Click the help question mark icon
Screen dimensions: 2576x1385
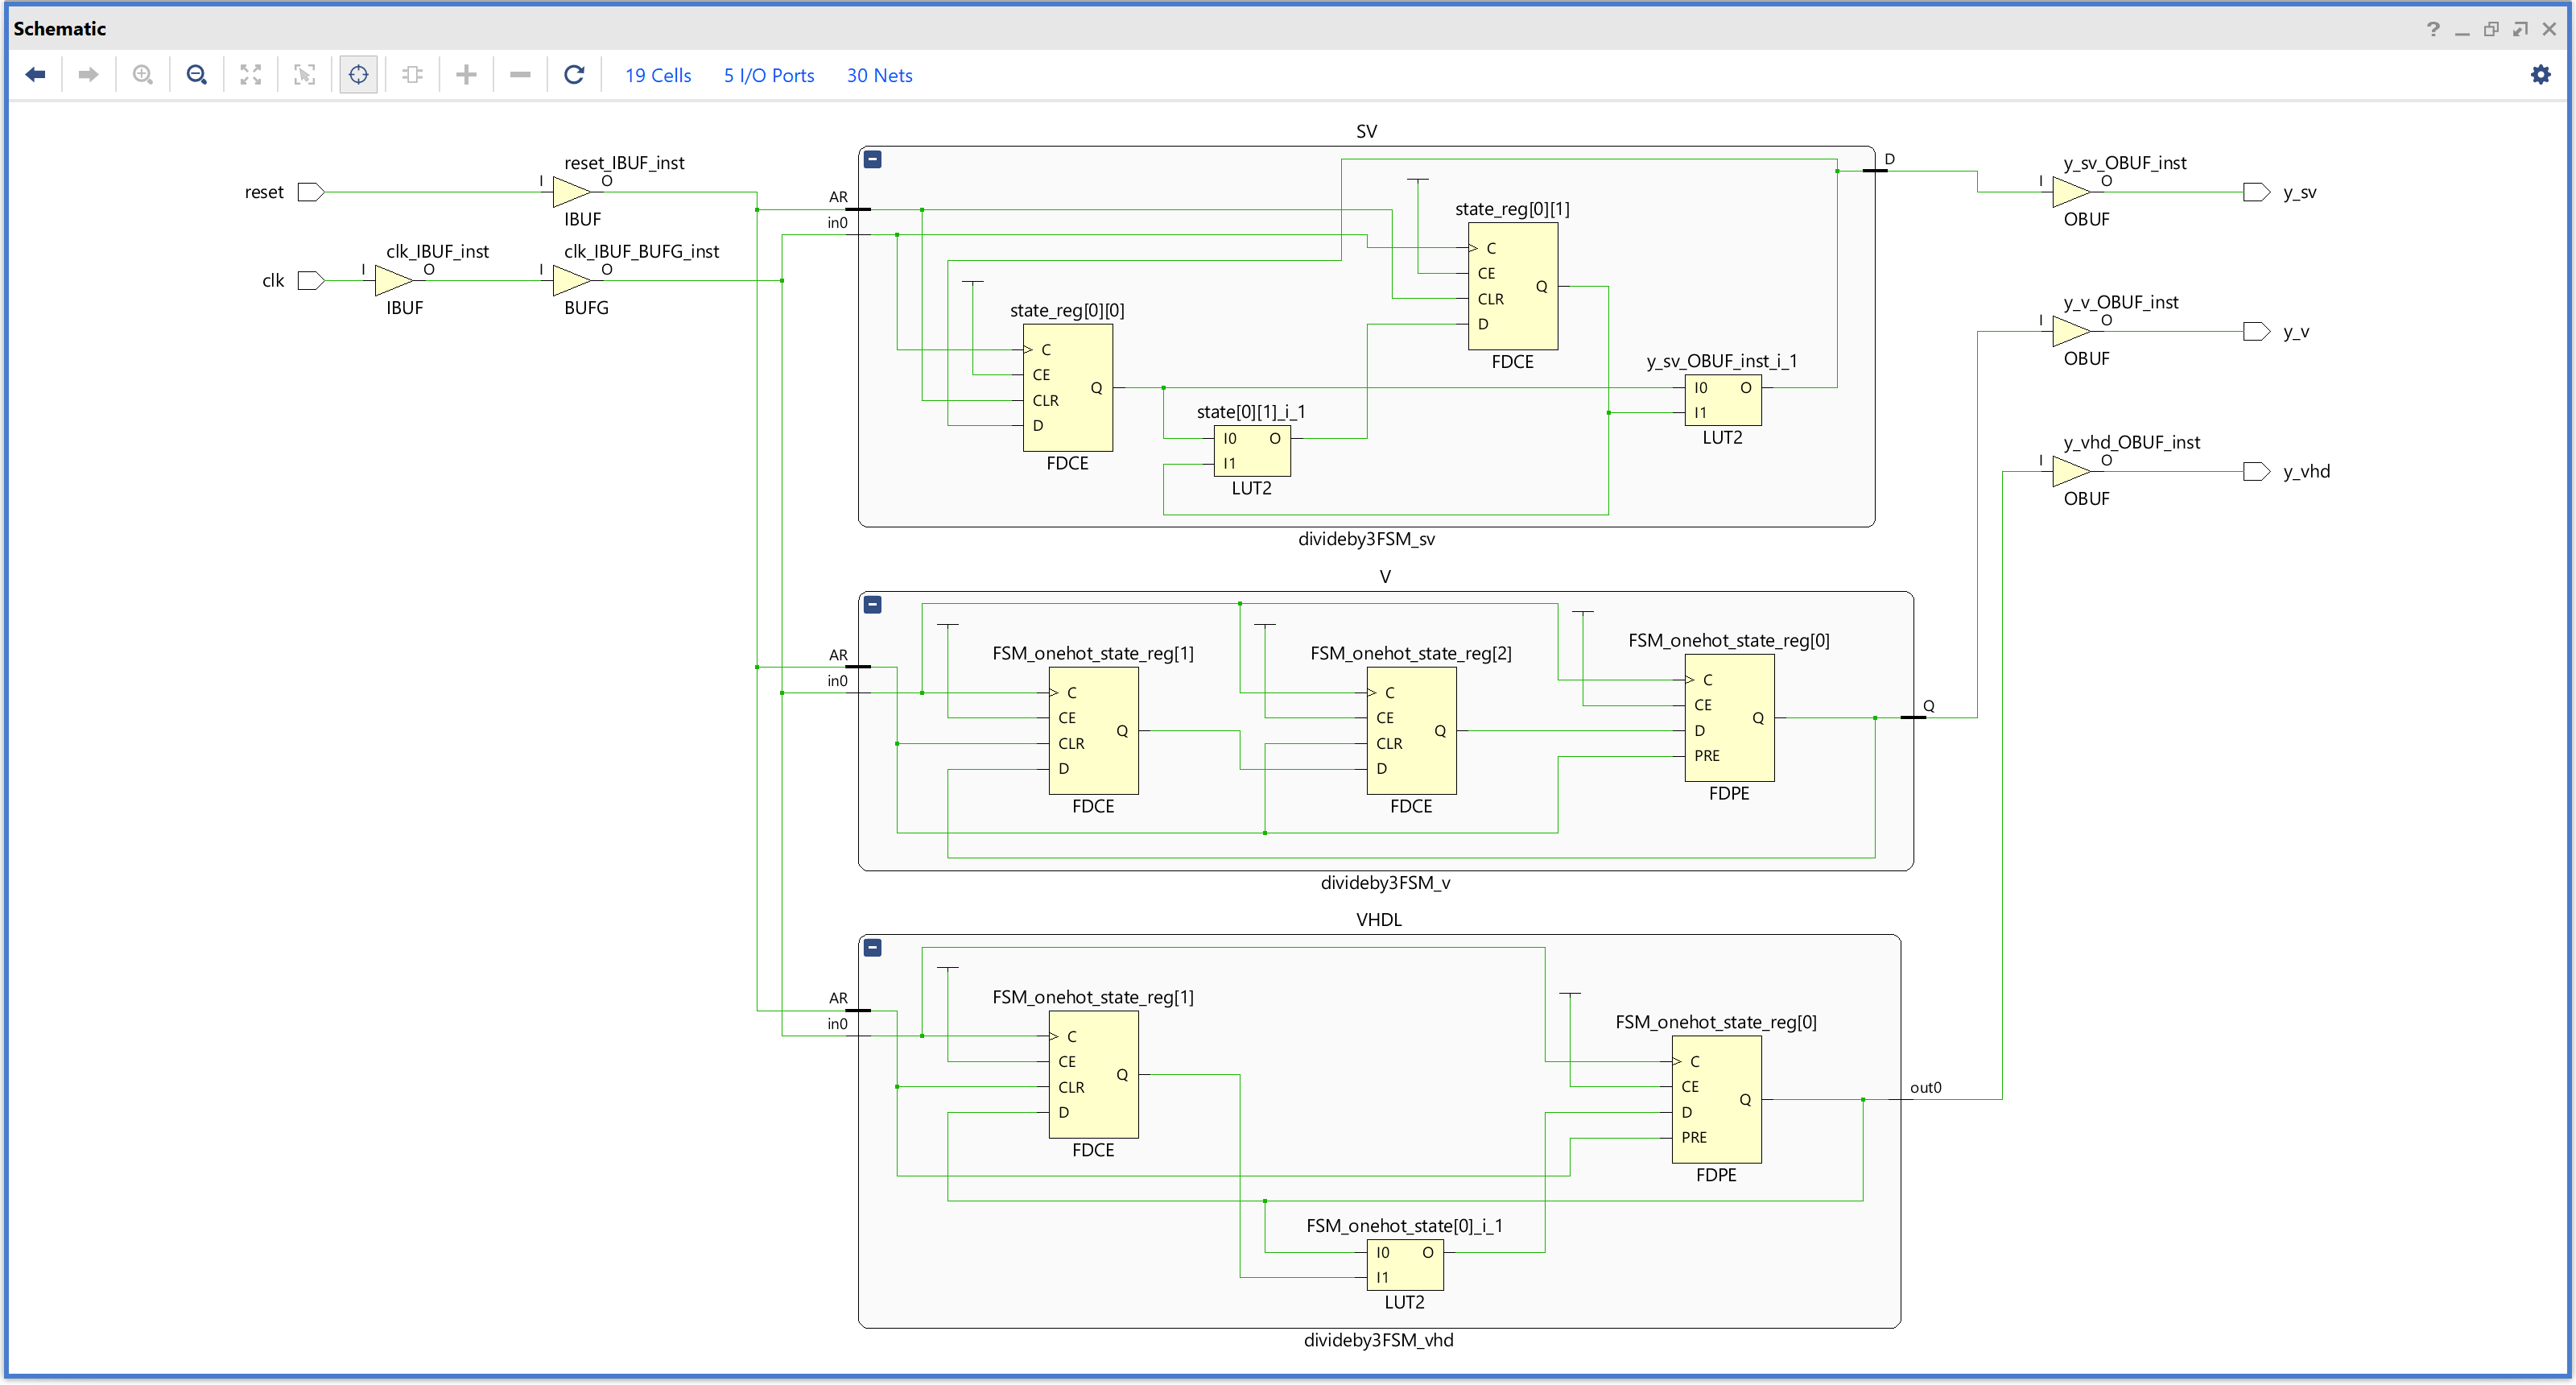[2433, 29]
